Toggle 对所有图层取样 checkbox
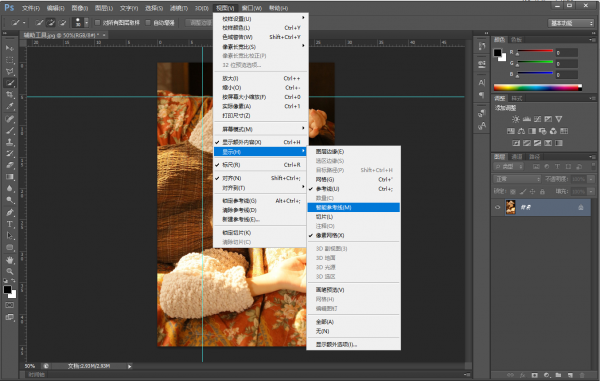 click(97, 23)
